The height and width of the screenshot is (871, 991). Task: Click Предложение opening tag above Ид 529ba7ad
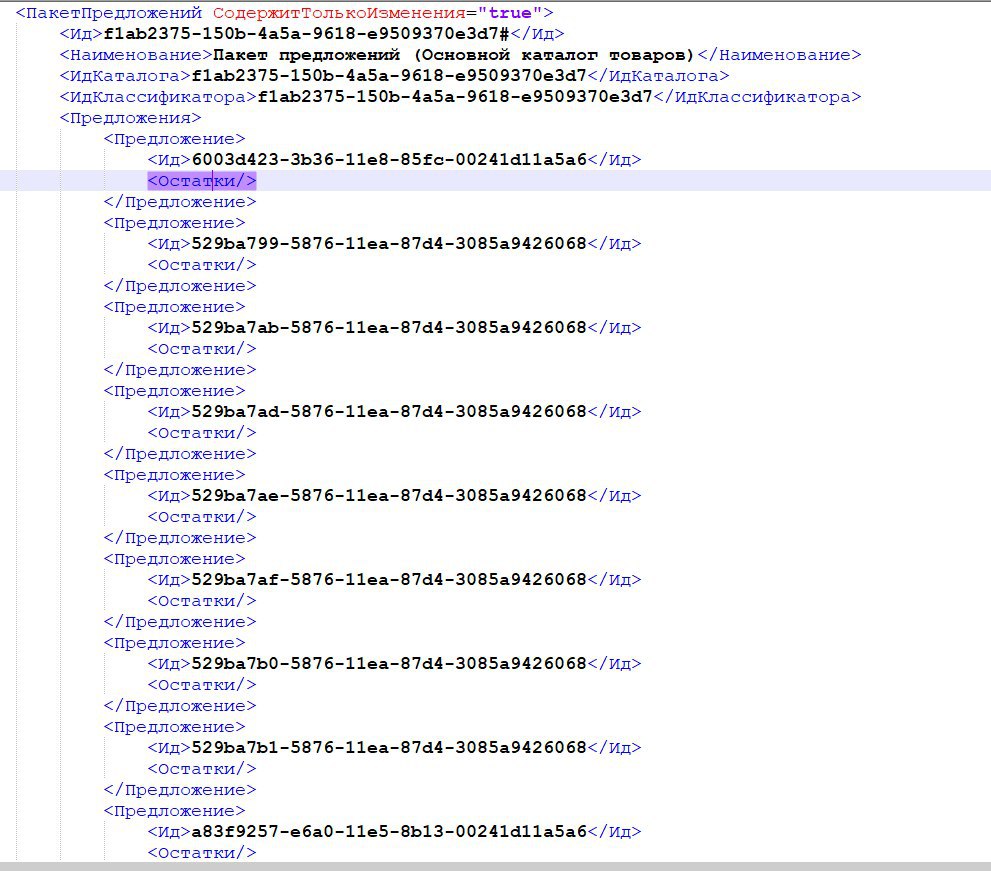(x=174, y=391)
